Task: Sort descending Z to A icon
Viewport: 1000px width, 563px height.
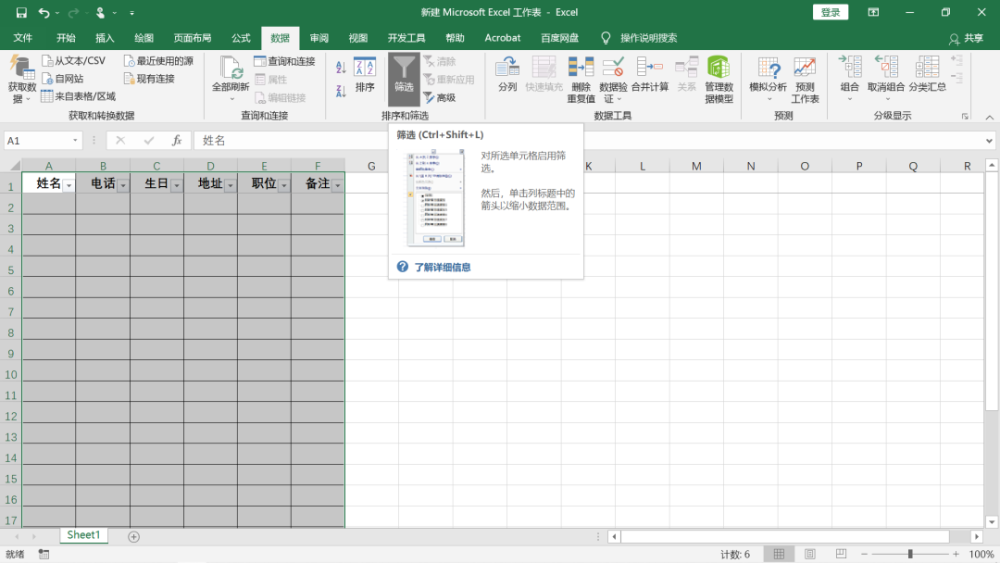Action: pyautogui.click(x=341, y=91)
